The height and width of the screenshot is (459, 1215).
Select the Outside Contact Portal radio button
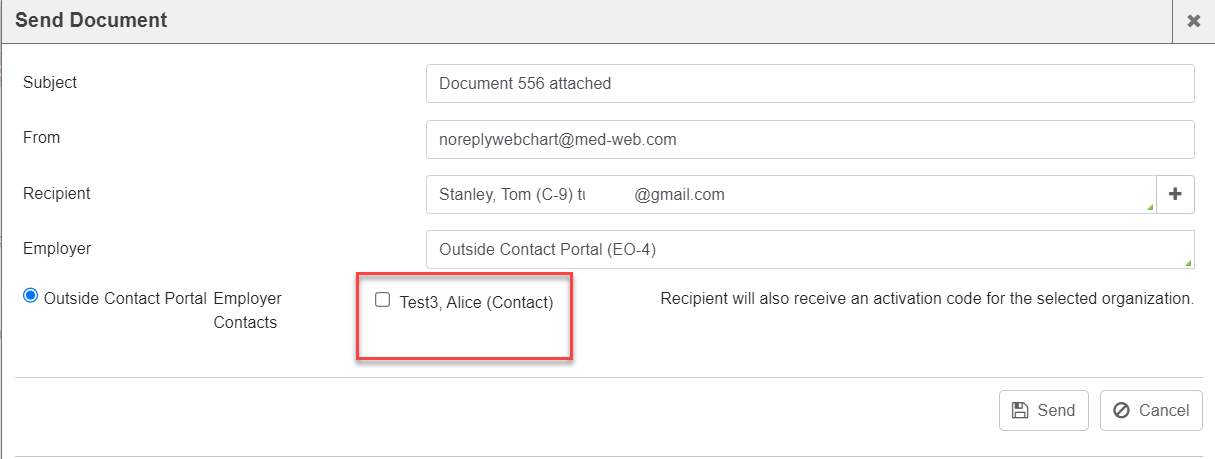(30, 296)
